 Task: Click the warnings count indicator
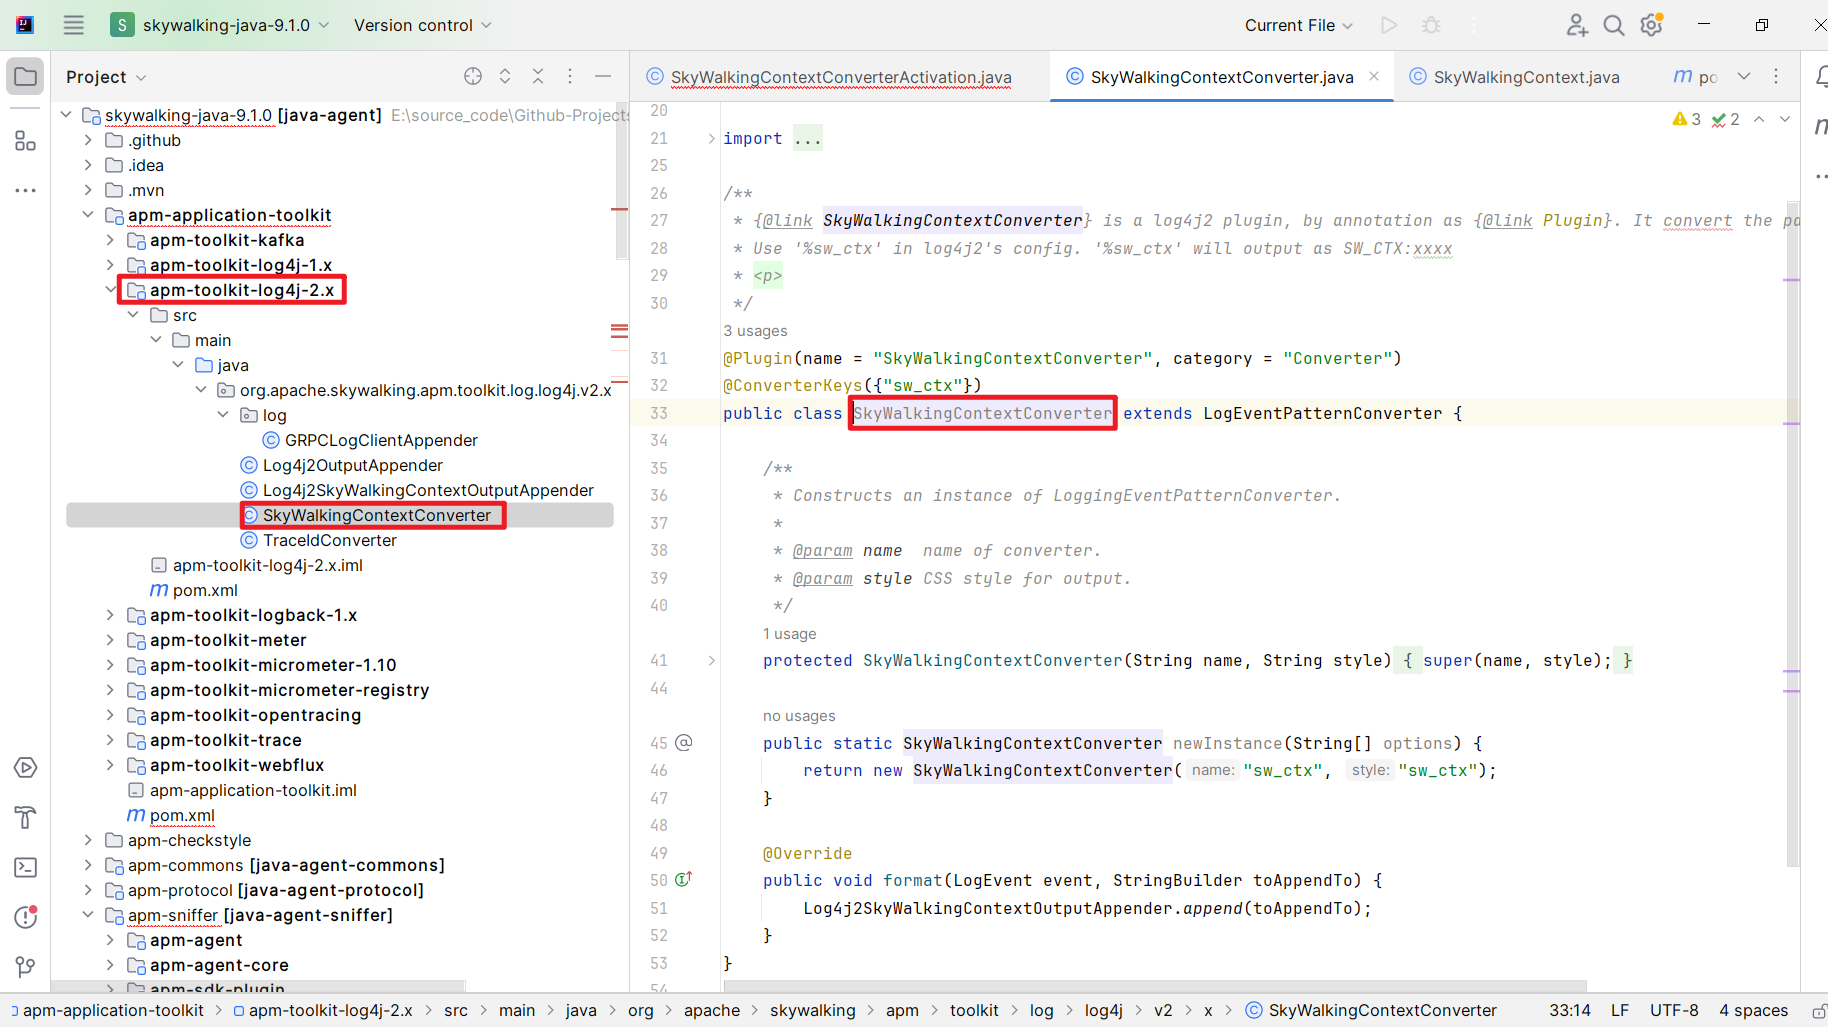[x=1687, y=119]
